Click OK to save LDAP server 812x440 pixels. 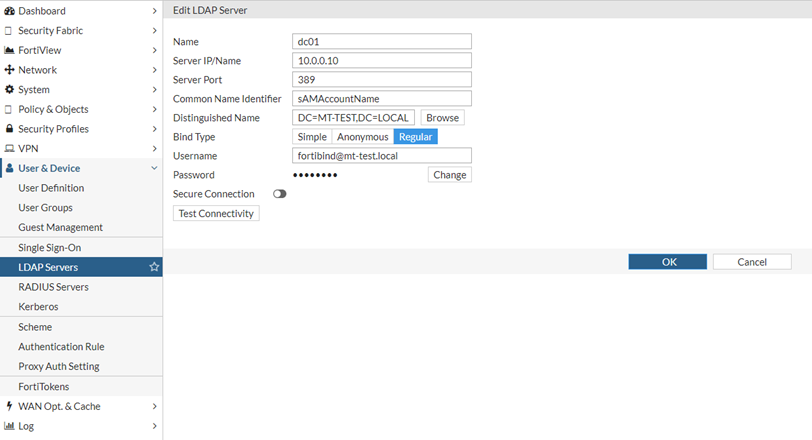coord(667,262)
